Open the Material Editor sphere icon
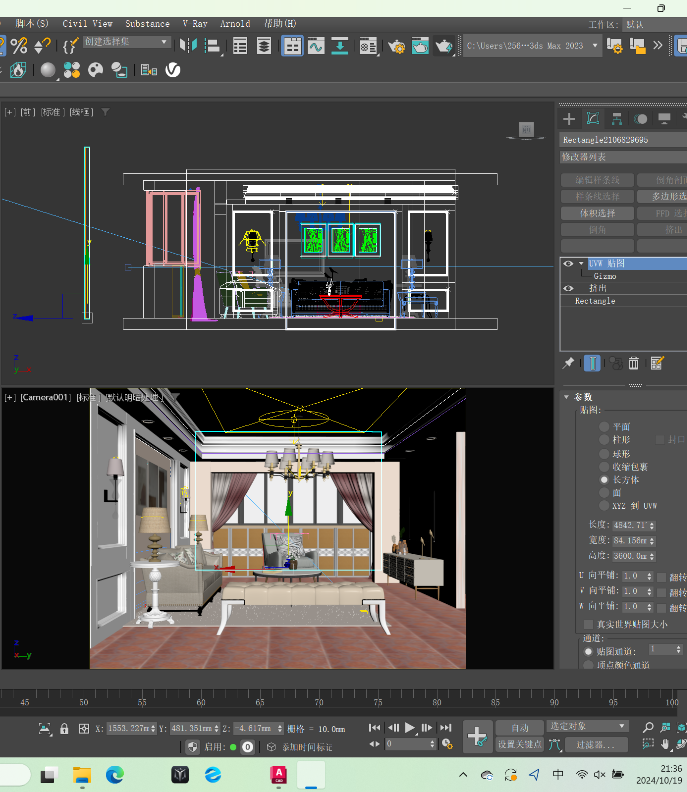 coord(48,70)
